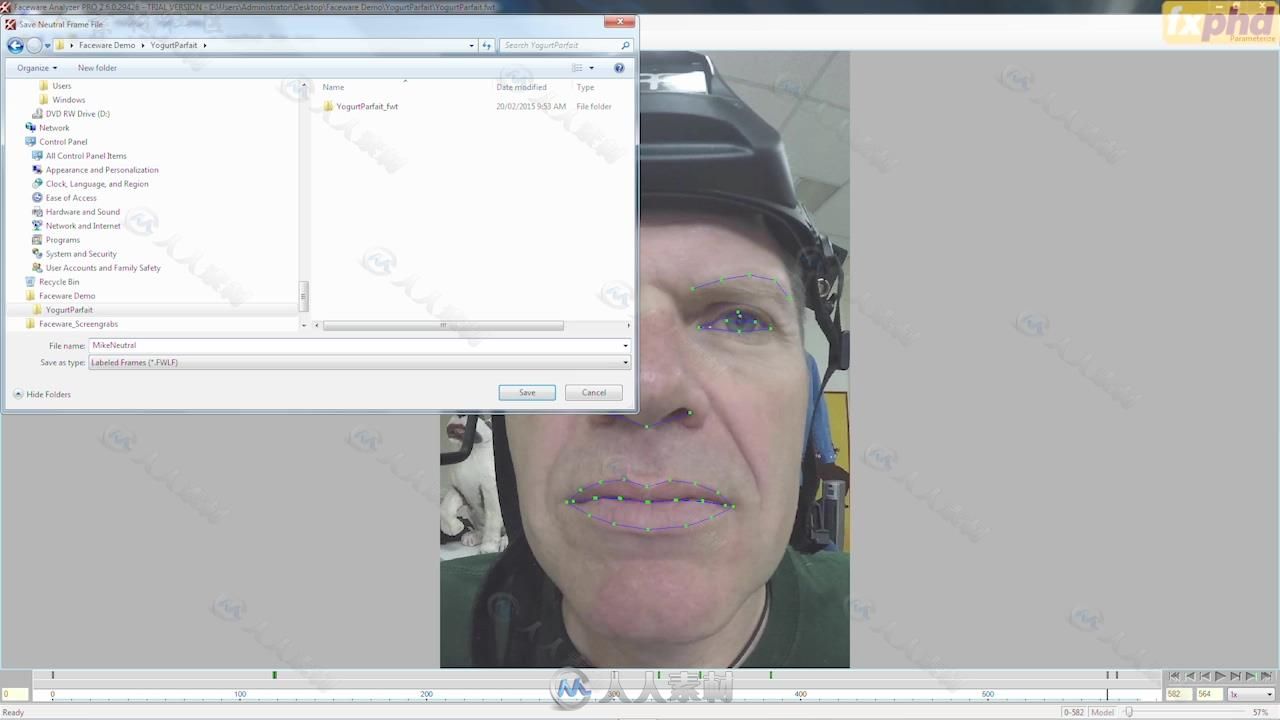Click the Save button
1280x720 pixels.
click(x=527, y=392)
